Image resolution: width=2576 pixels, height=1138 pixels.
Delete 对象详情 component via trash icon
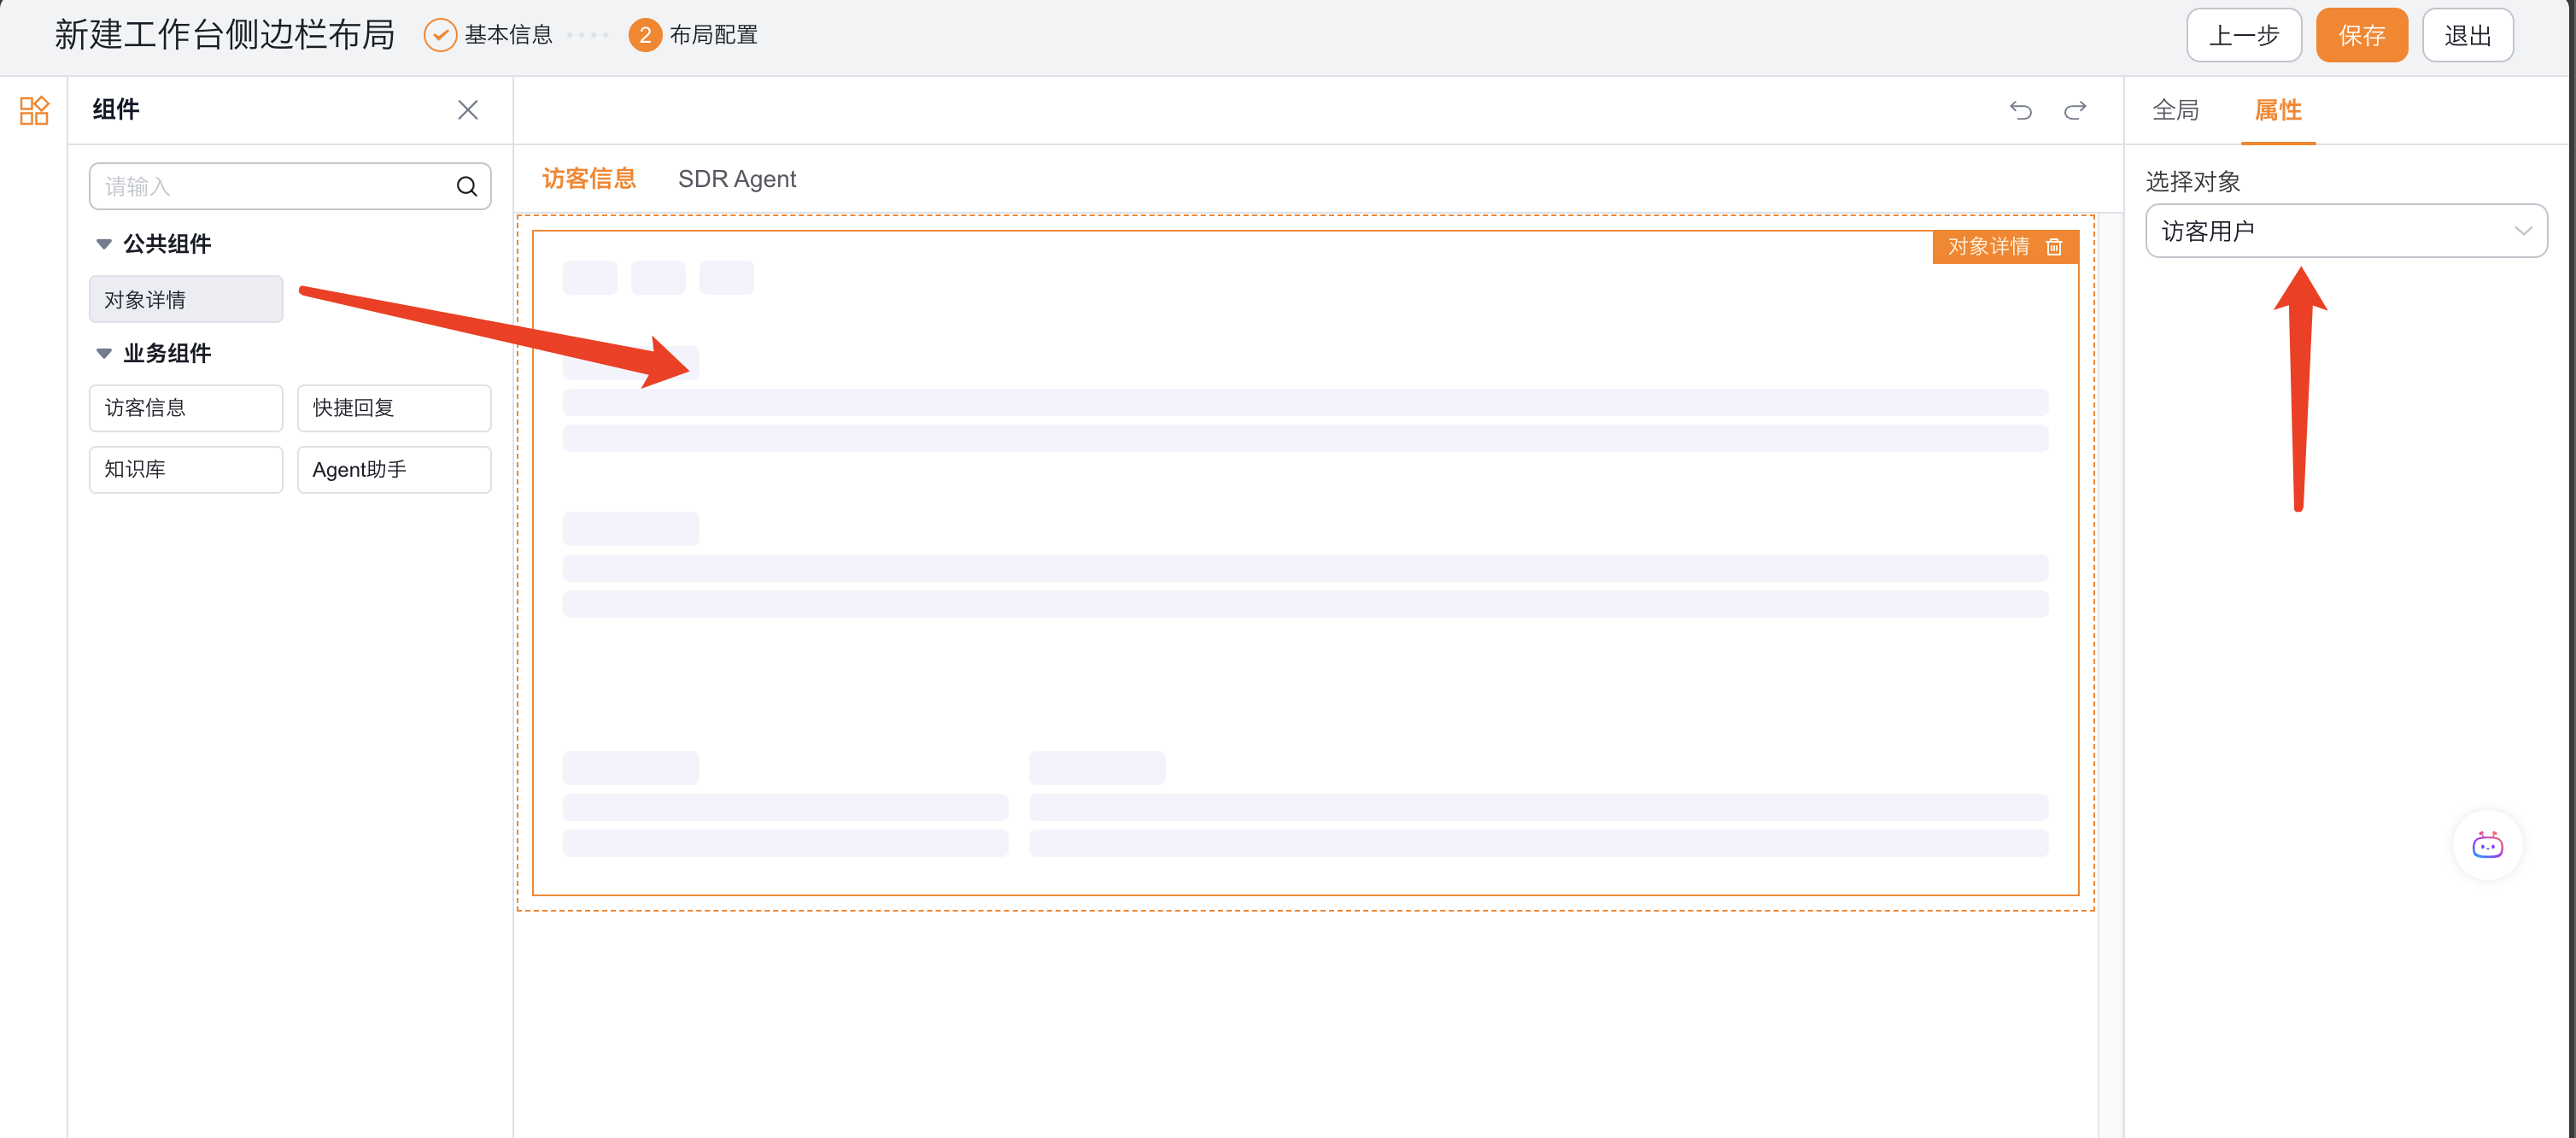2054,247
